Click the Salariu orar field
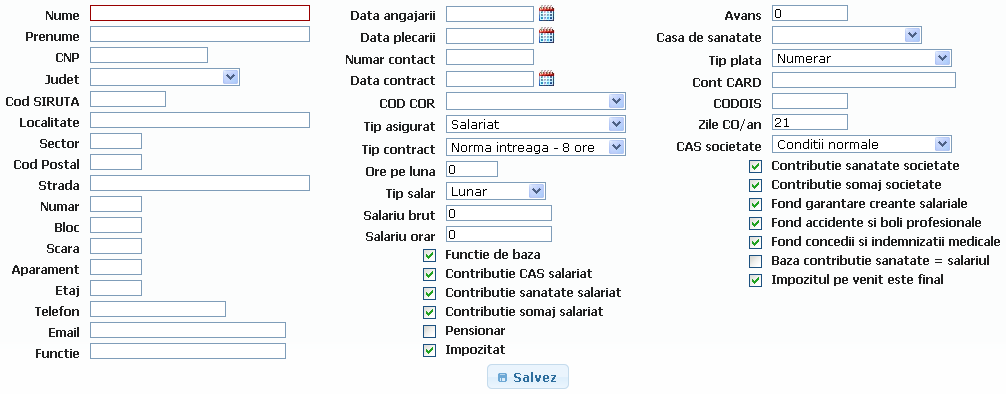 499,234
